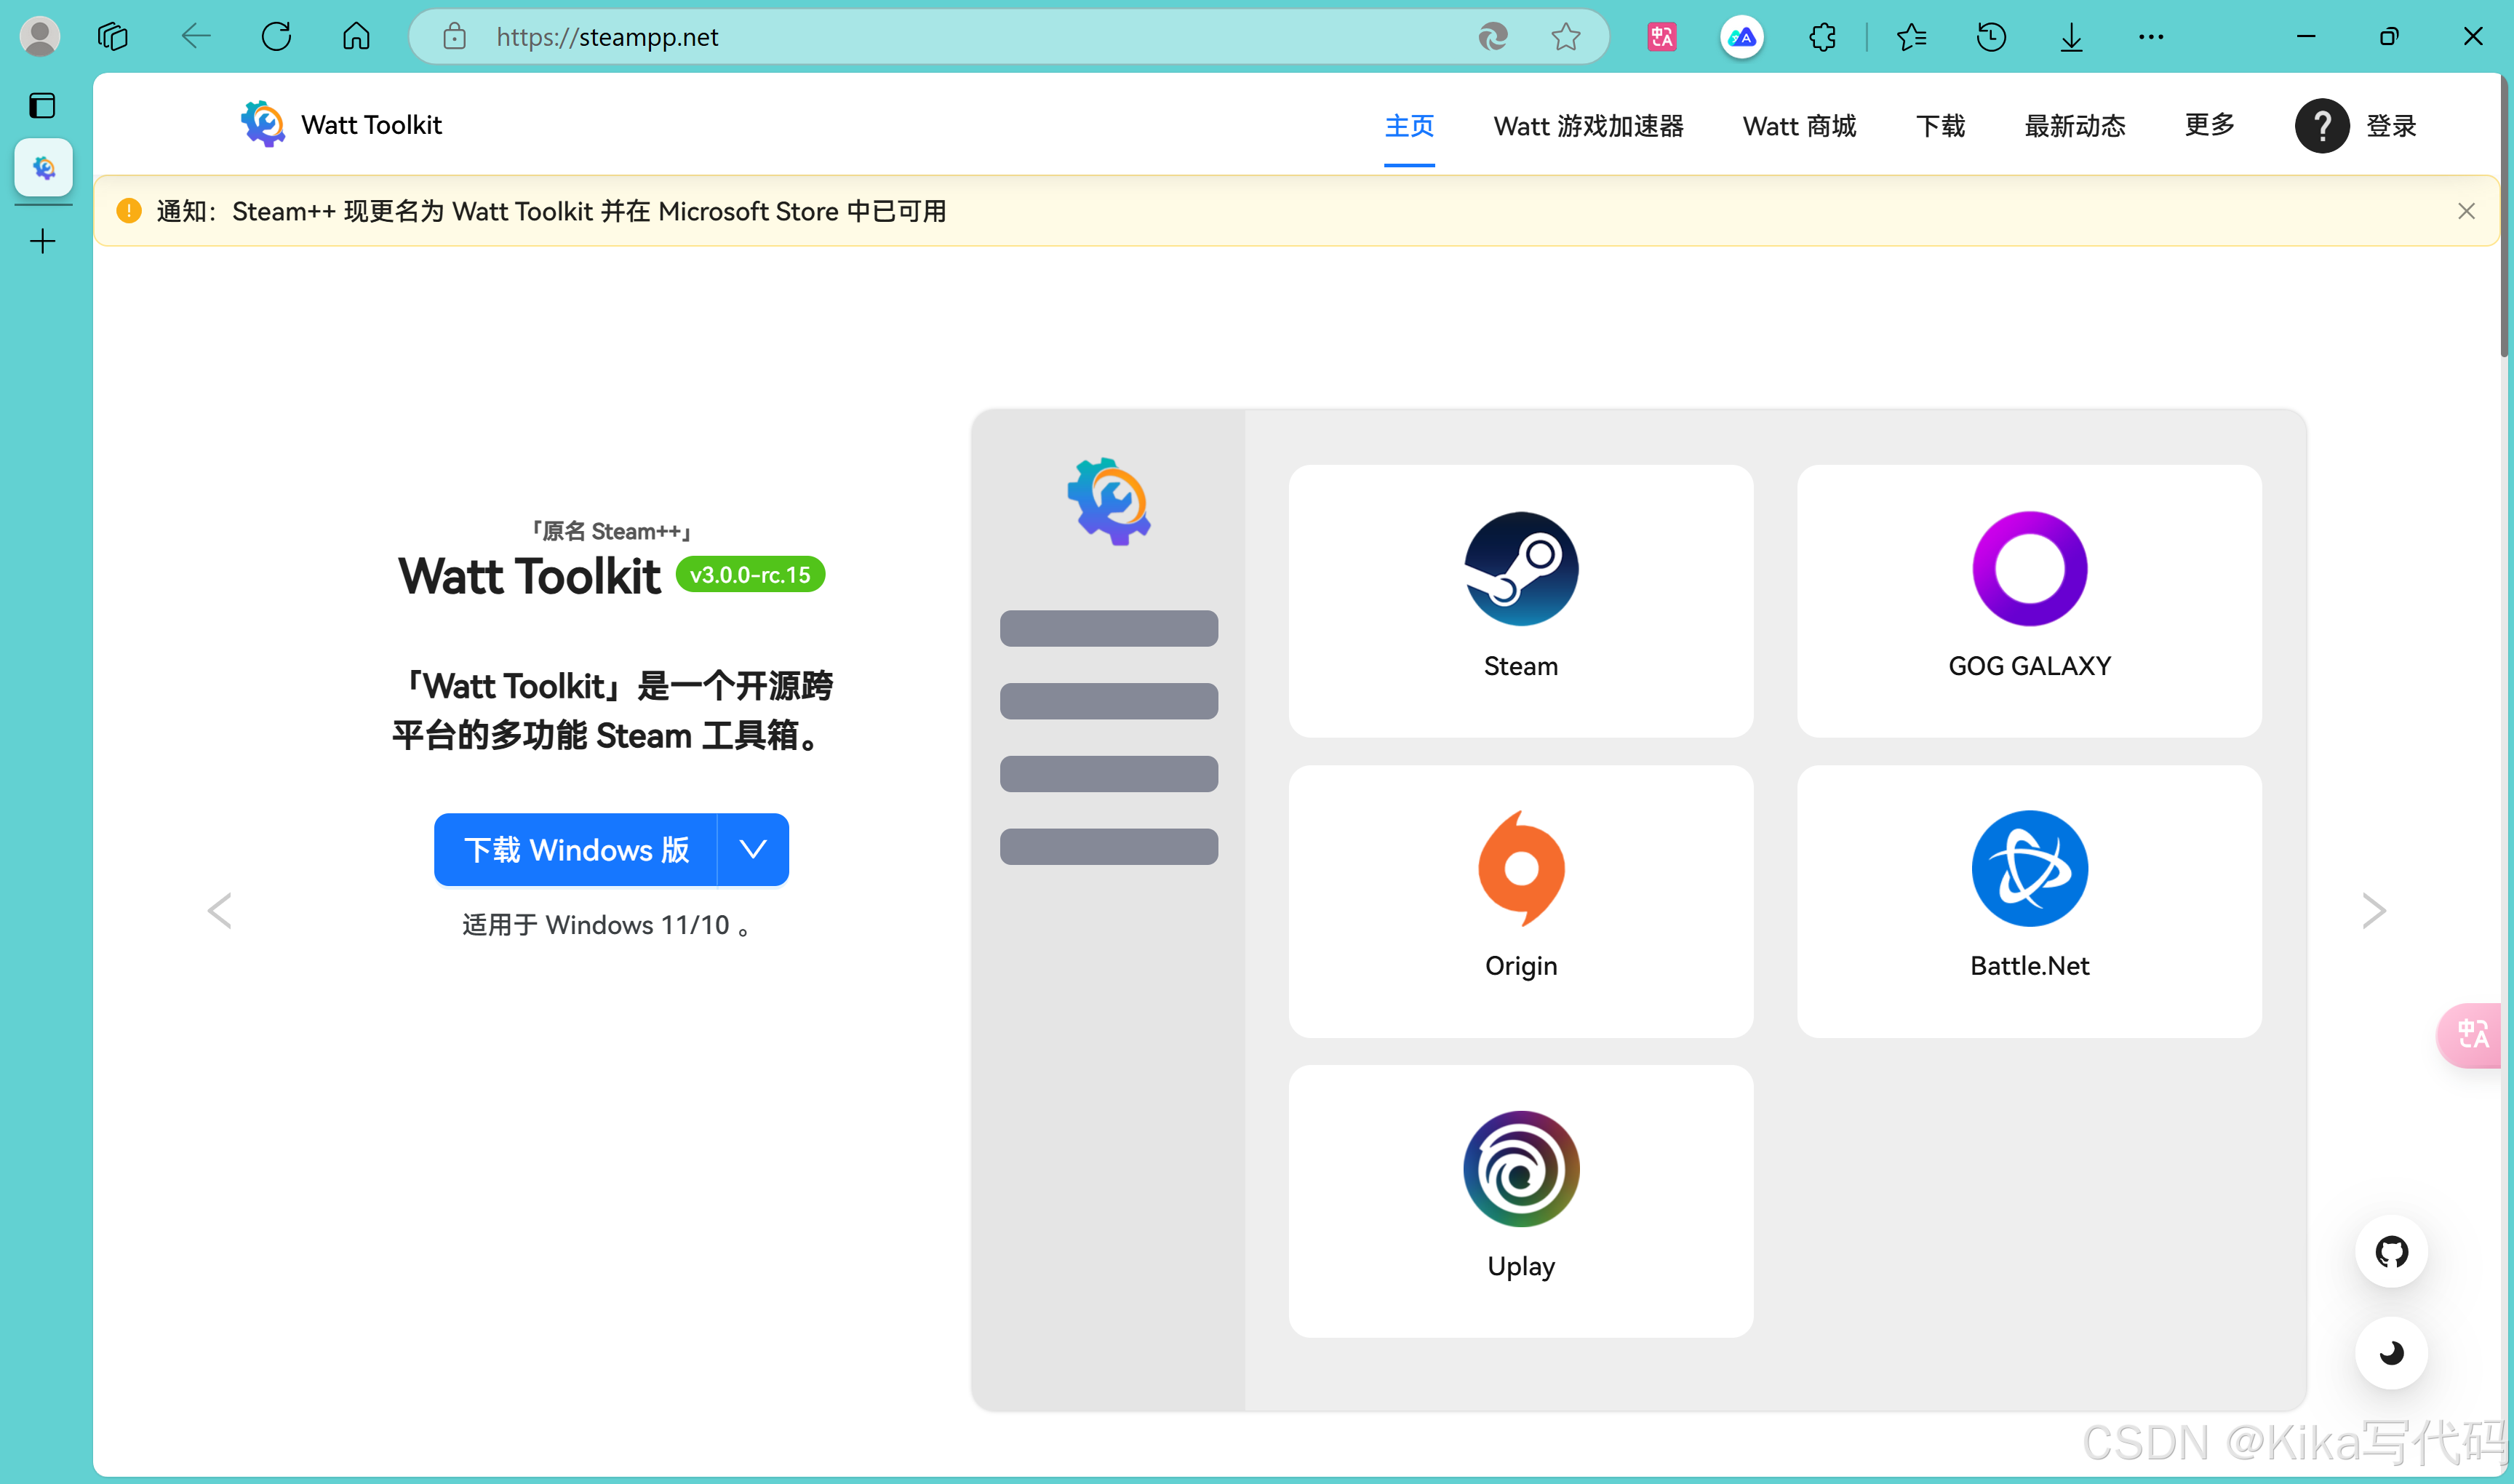The image size is (2514, 1484).
Task: Click the GOG GALAXY logo
Action: coord(2029,569)
